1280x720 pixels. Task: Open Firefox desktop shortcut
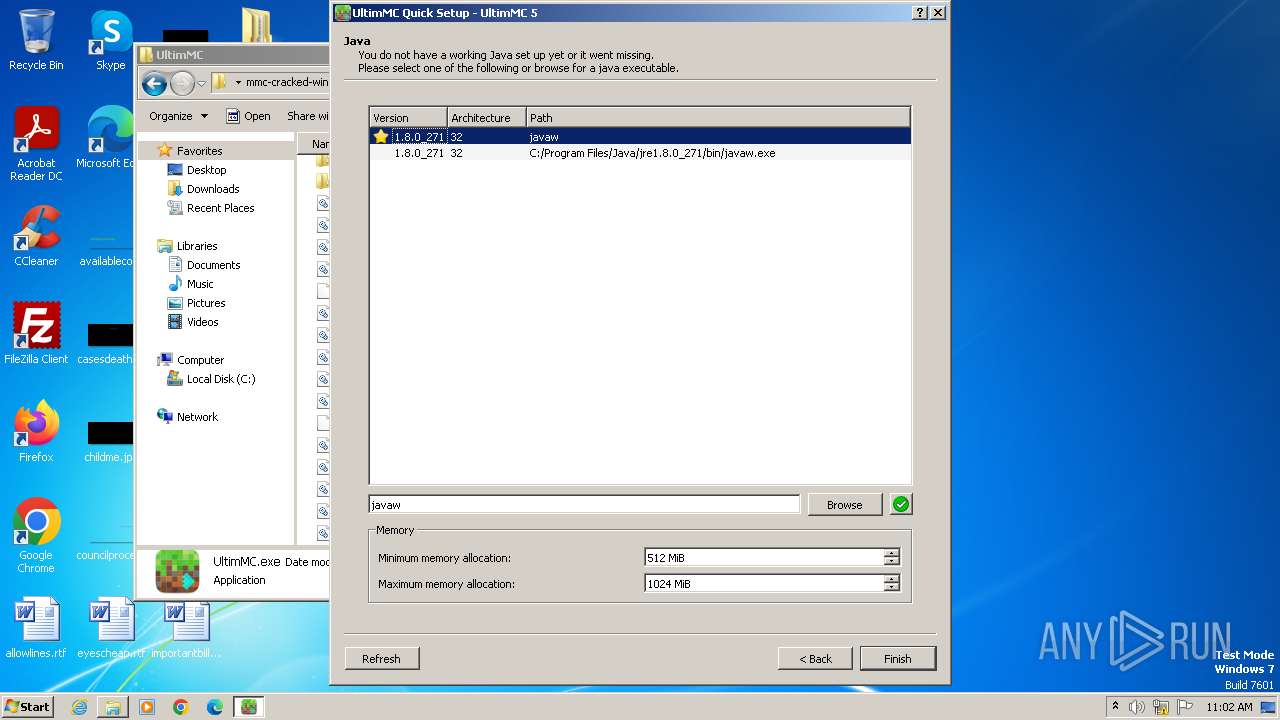pos(36,432)
